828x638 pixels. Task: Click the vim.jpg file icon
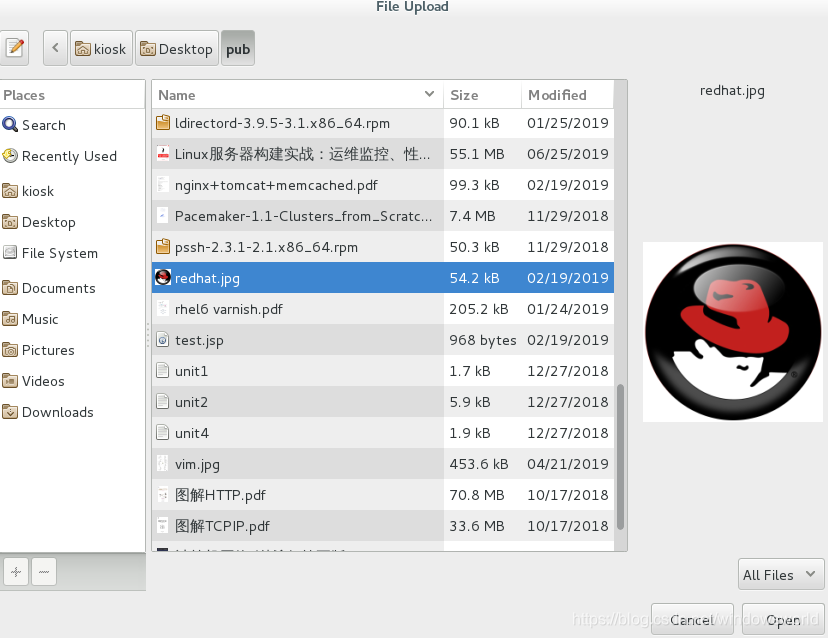coord(163,464)
